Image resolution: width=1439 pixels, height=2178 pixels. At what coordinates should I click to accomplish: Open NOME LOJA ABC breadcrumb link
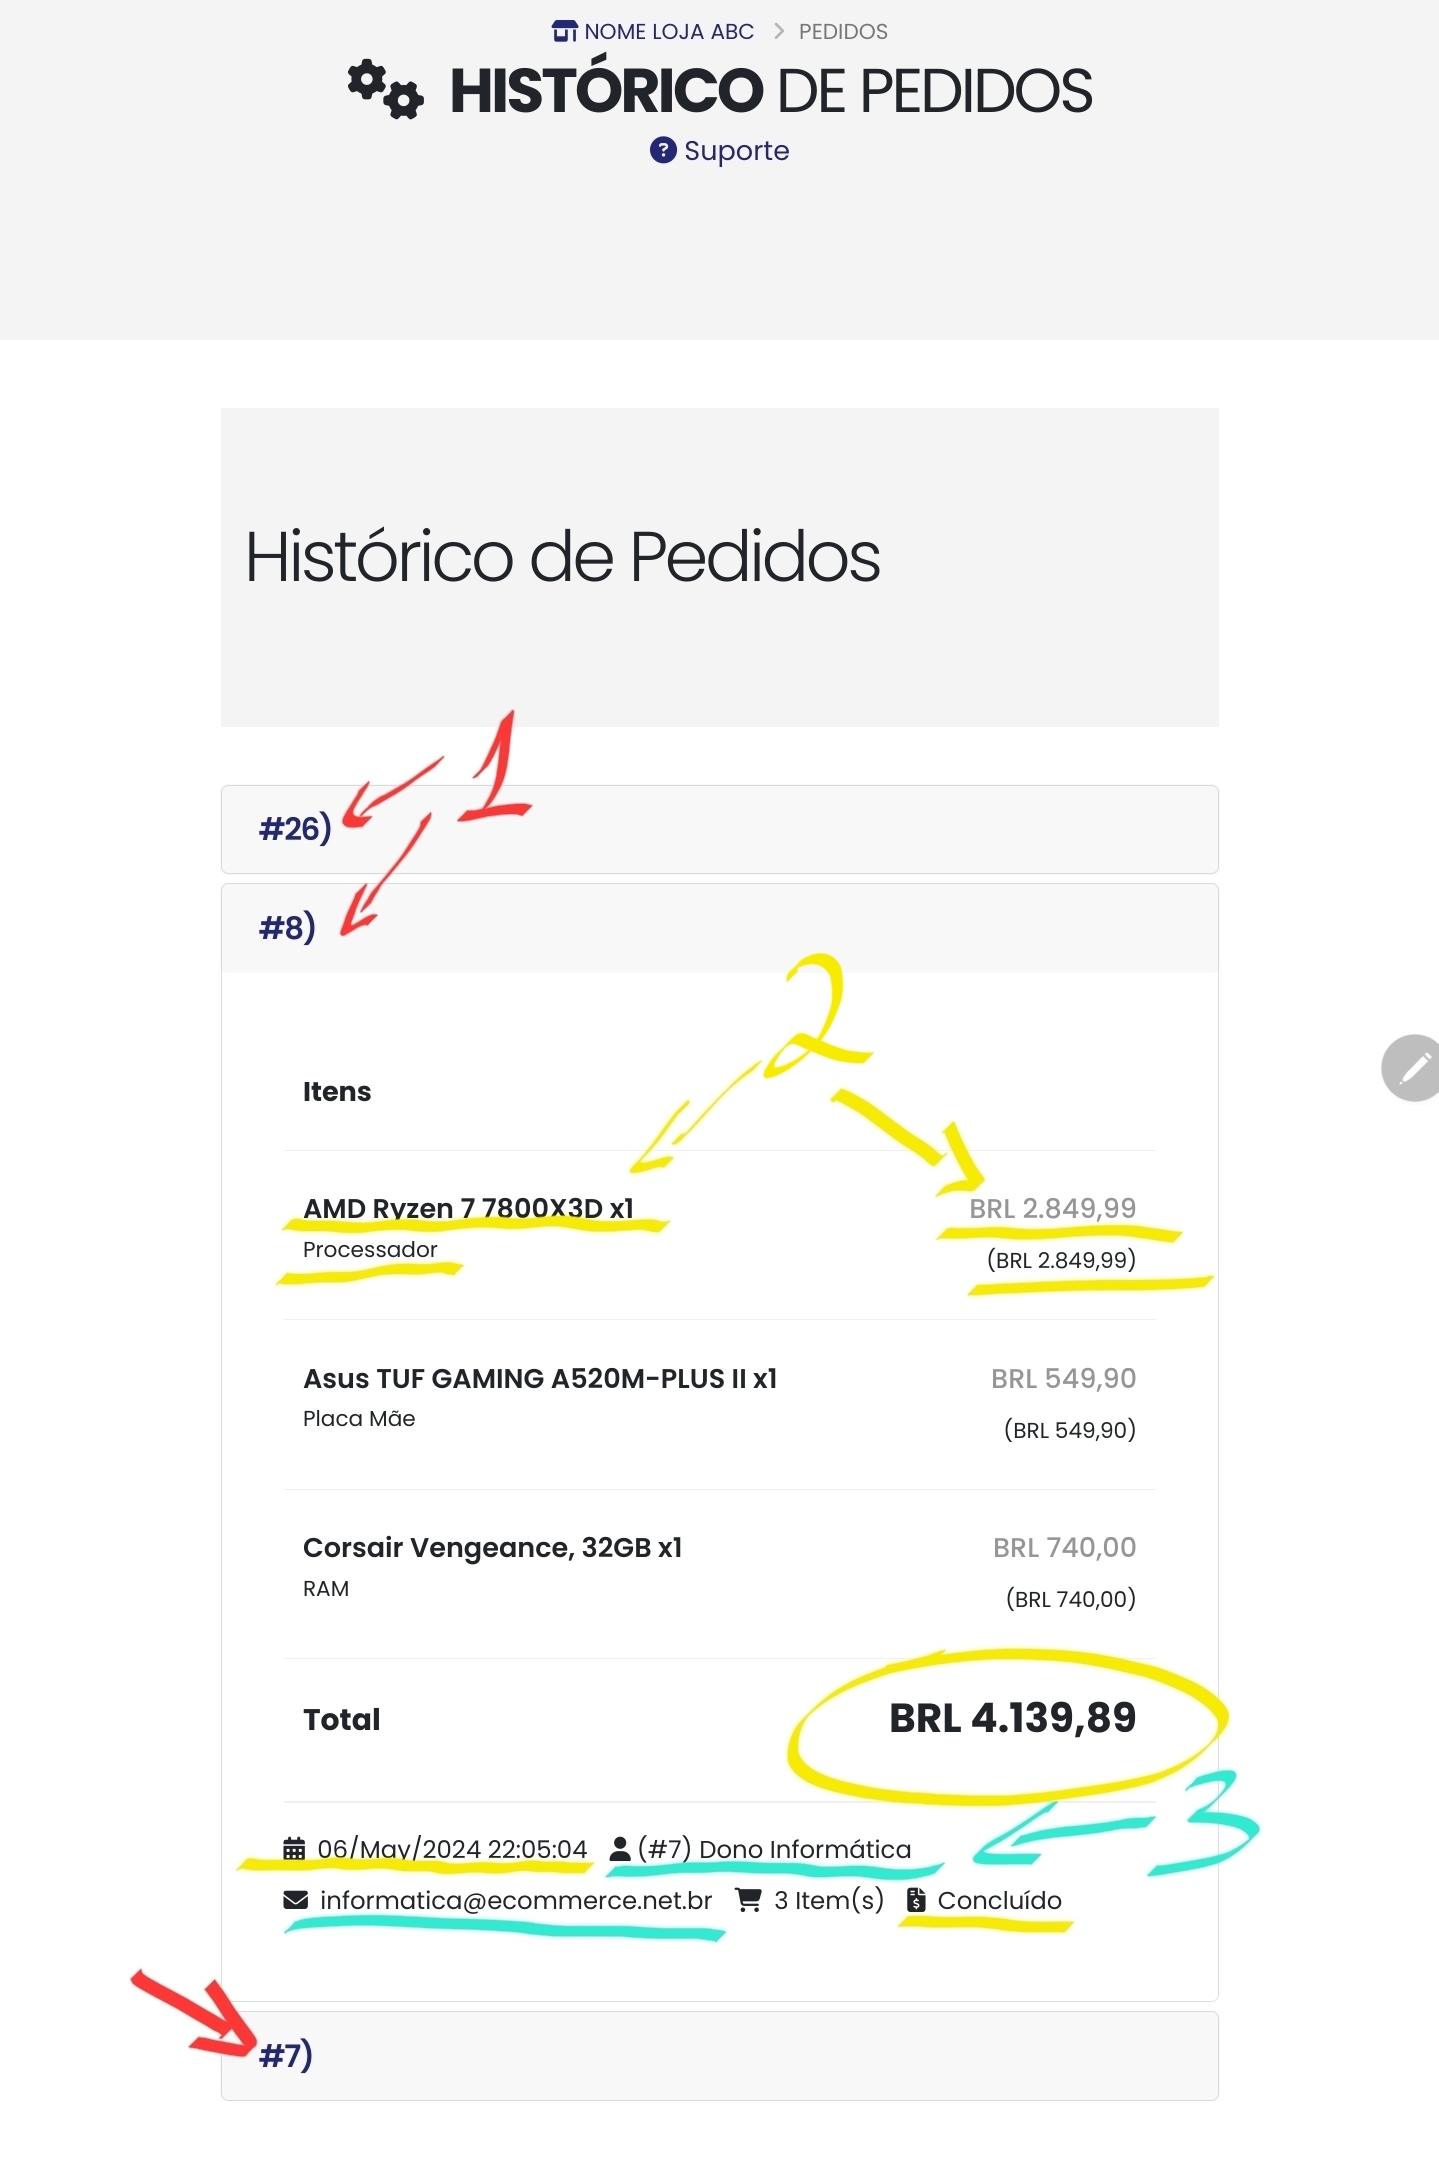pos(669,31)
